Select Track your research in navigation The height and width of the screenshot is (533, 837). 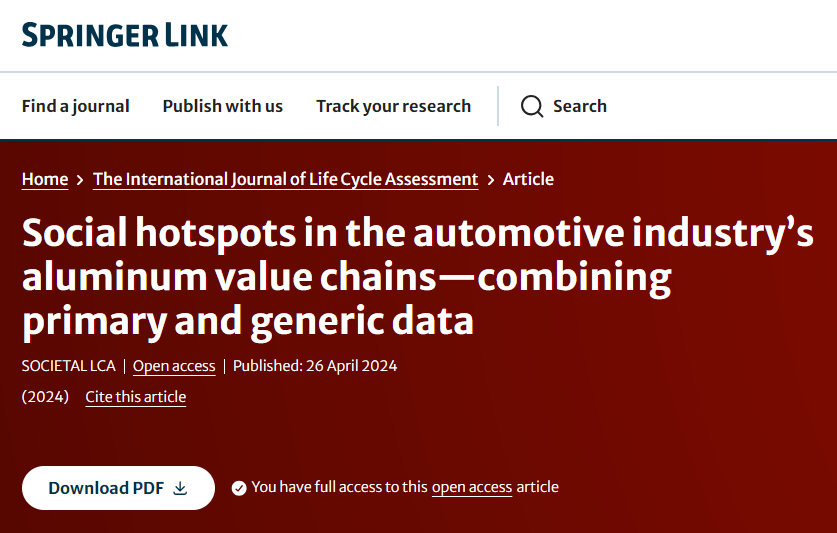pos(393,106)
